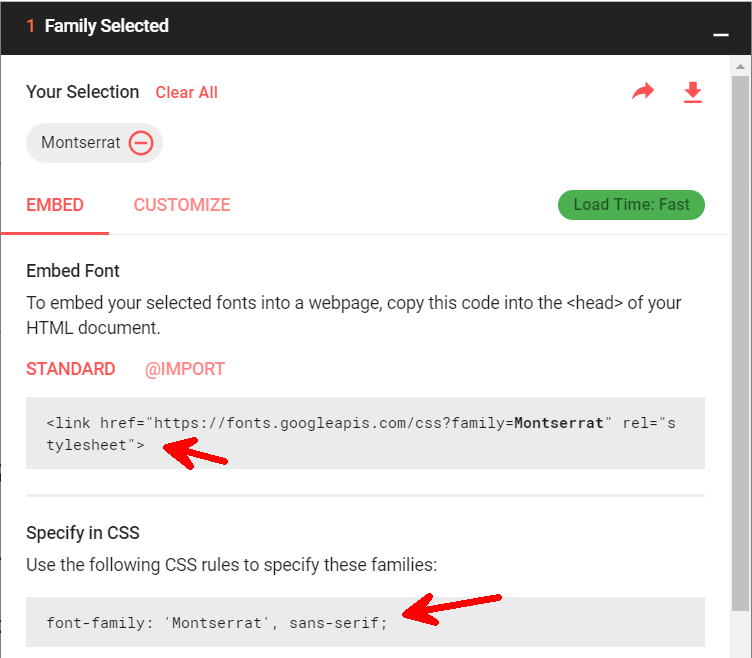Open the CUSTOMIZE tab

coord(182,205)
